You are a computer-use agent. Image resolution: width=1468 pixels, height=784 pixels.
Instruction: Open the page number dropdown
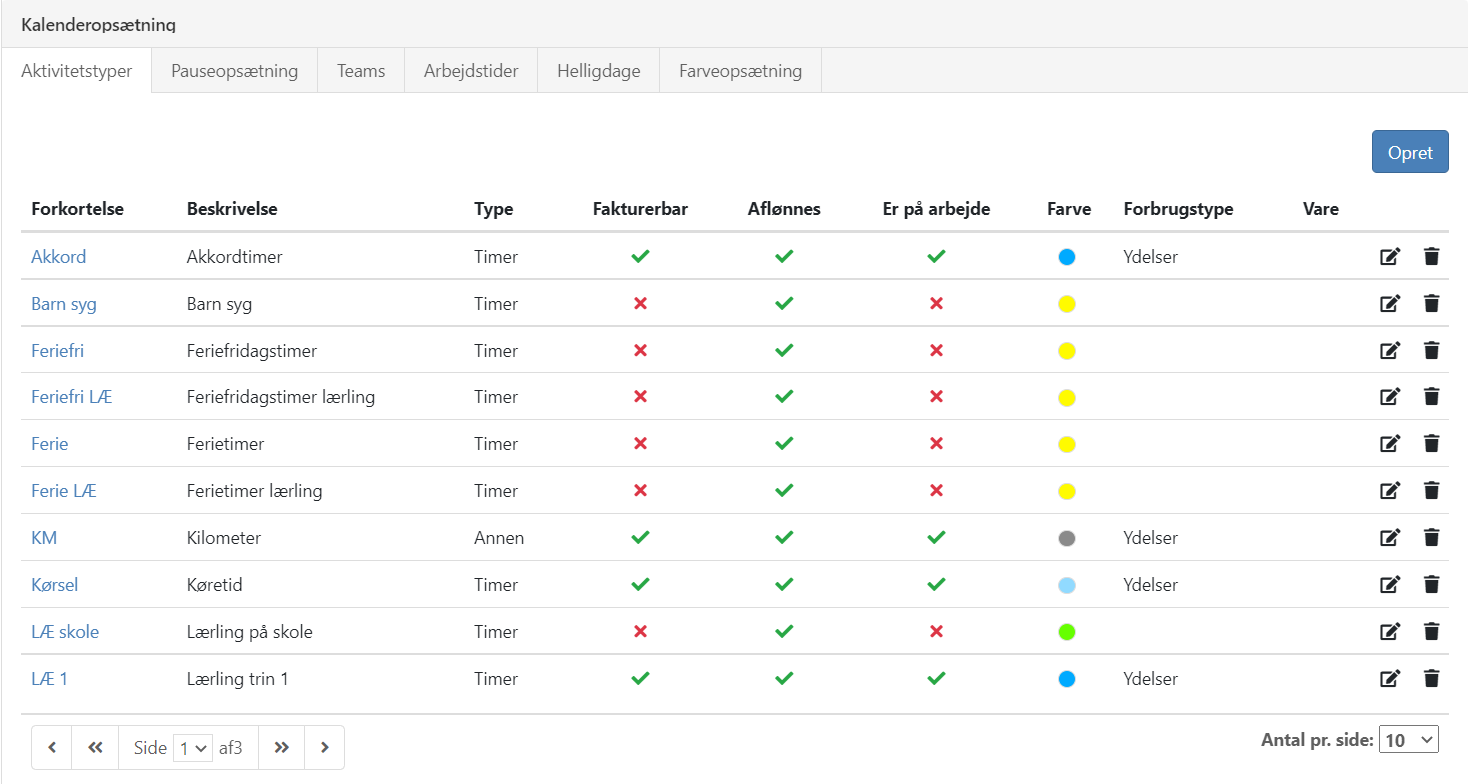click(192, 748)
